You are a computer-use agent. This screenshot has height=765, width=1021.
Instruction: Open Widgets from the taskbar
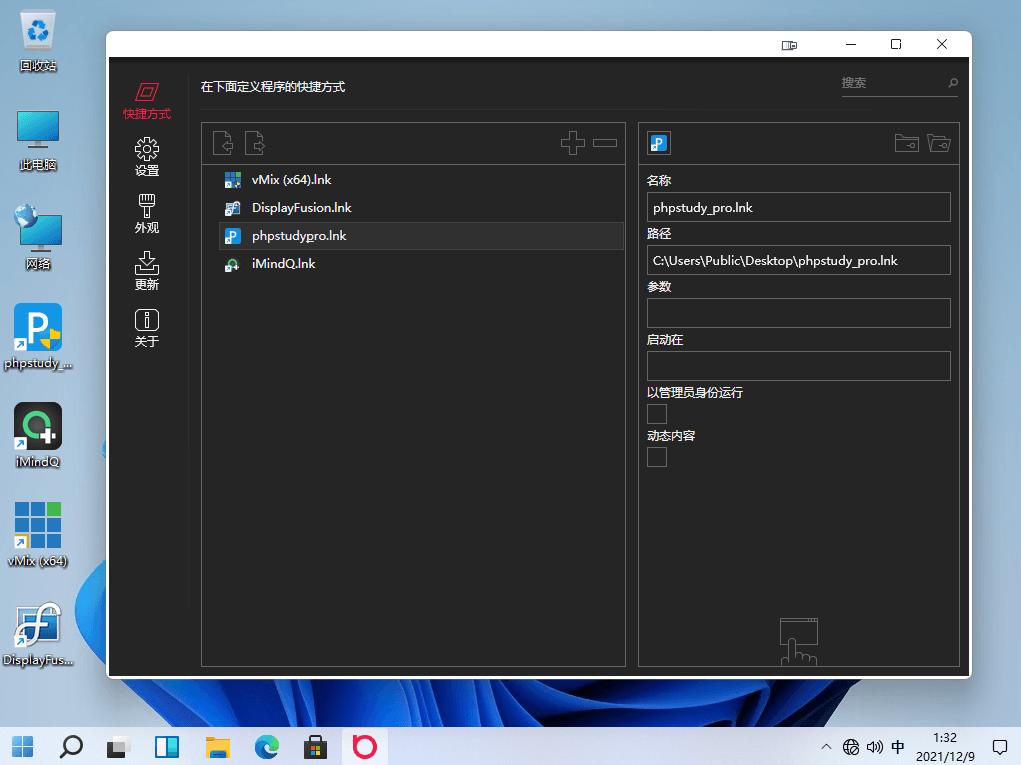tap(167, 746)
